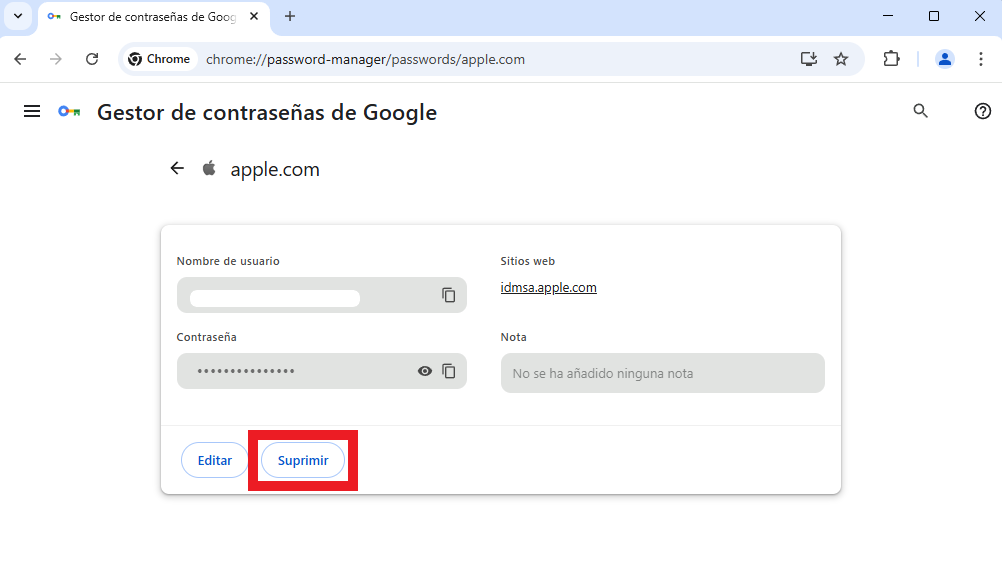This screenshot has width=1002, height=582.
Task: Select the Gestor de contraseñas tab
Action: pyautogui.click(x=153, y=17)
